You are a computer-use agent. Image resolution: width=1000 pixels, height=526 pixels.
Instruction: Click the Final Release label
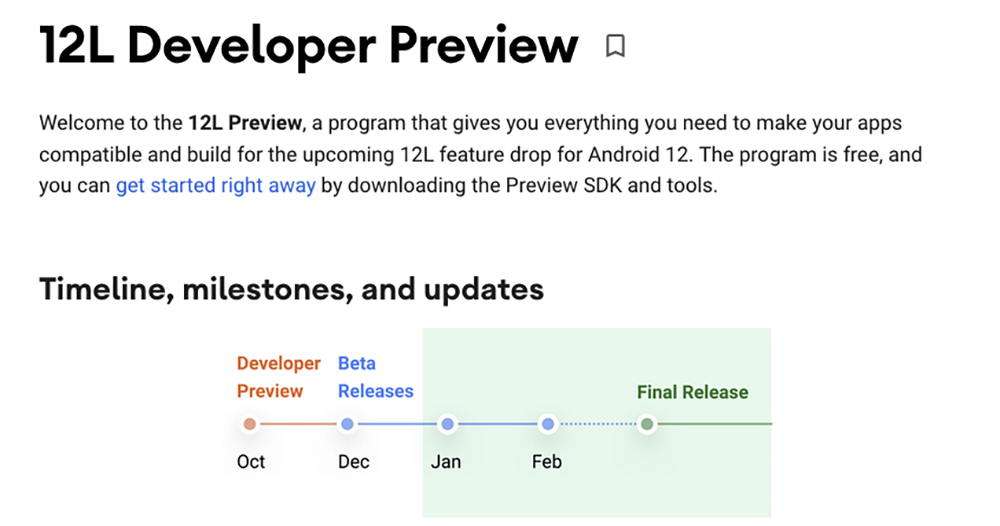tap(693, 392)
